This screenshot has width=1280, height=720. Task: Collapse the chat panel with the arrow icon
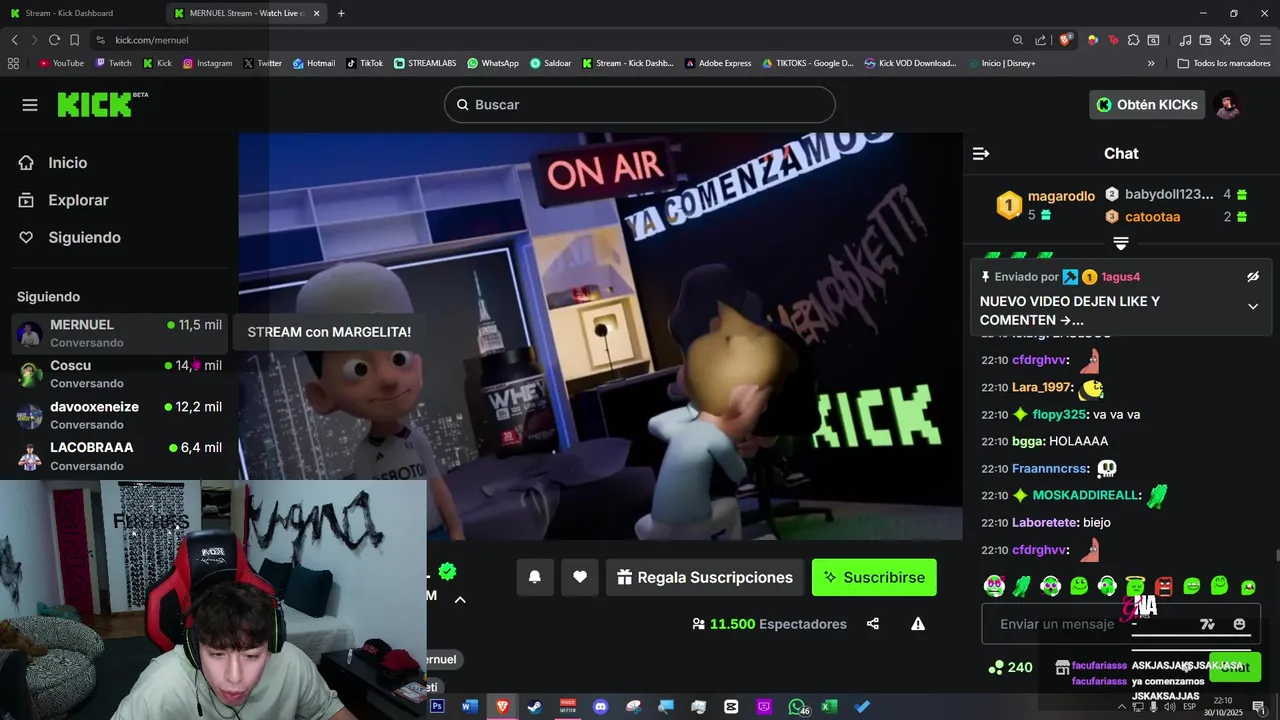(981, 153)
